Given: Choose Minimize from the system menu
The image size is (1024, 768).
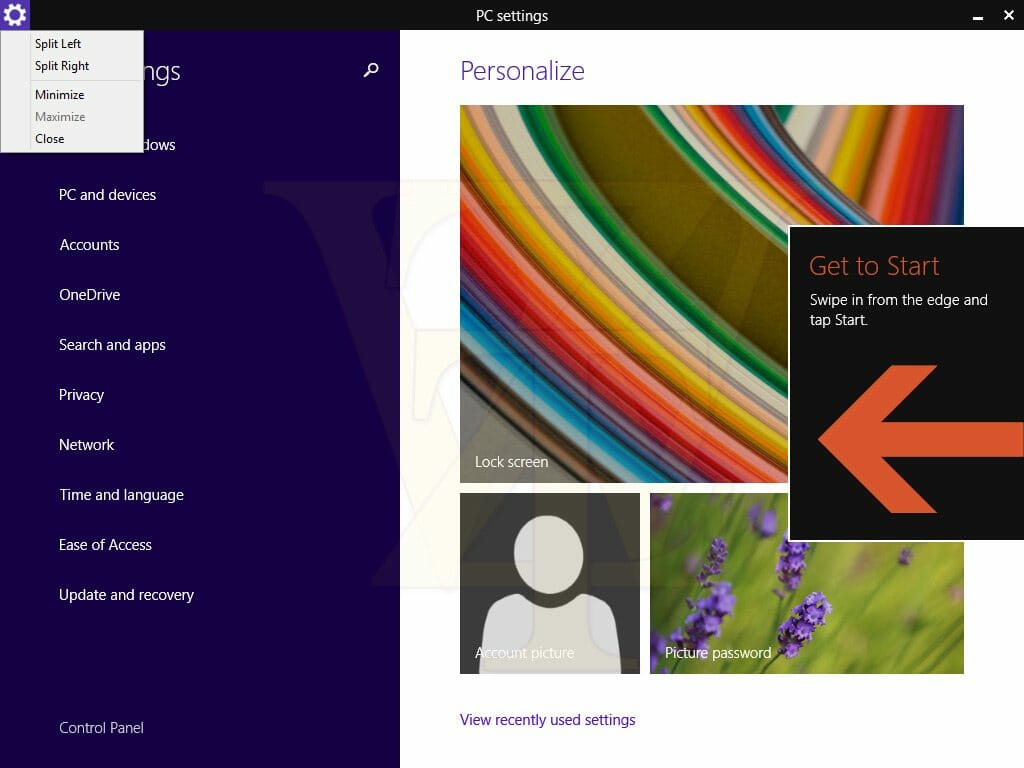Looking at the screenshot, I should 59,94.
